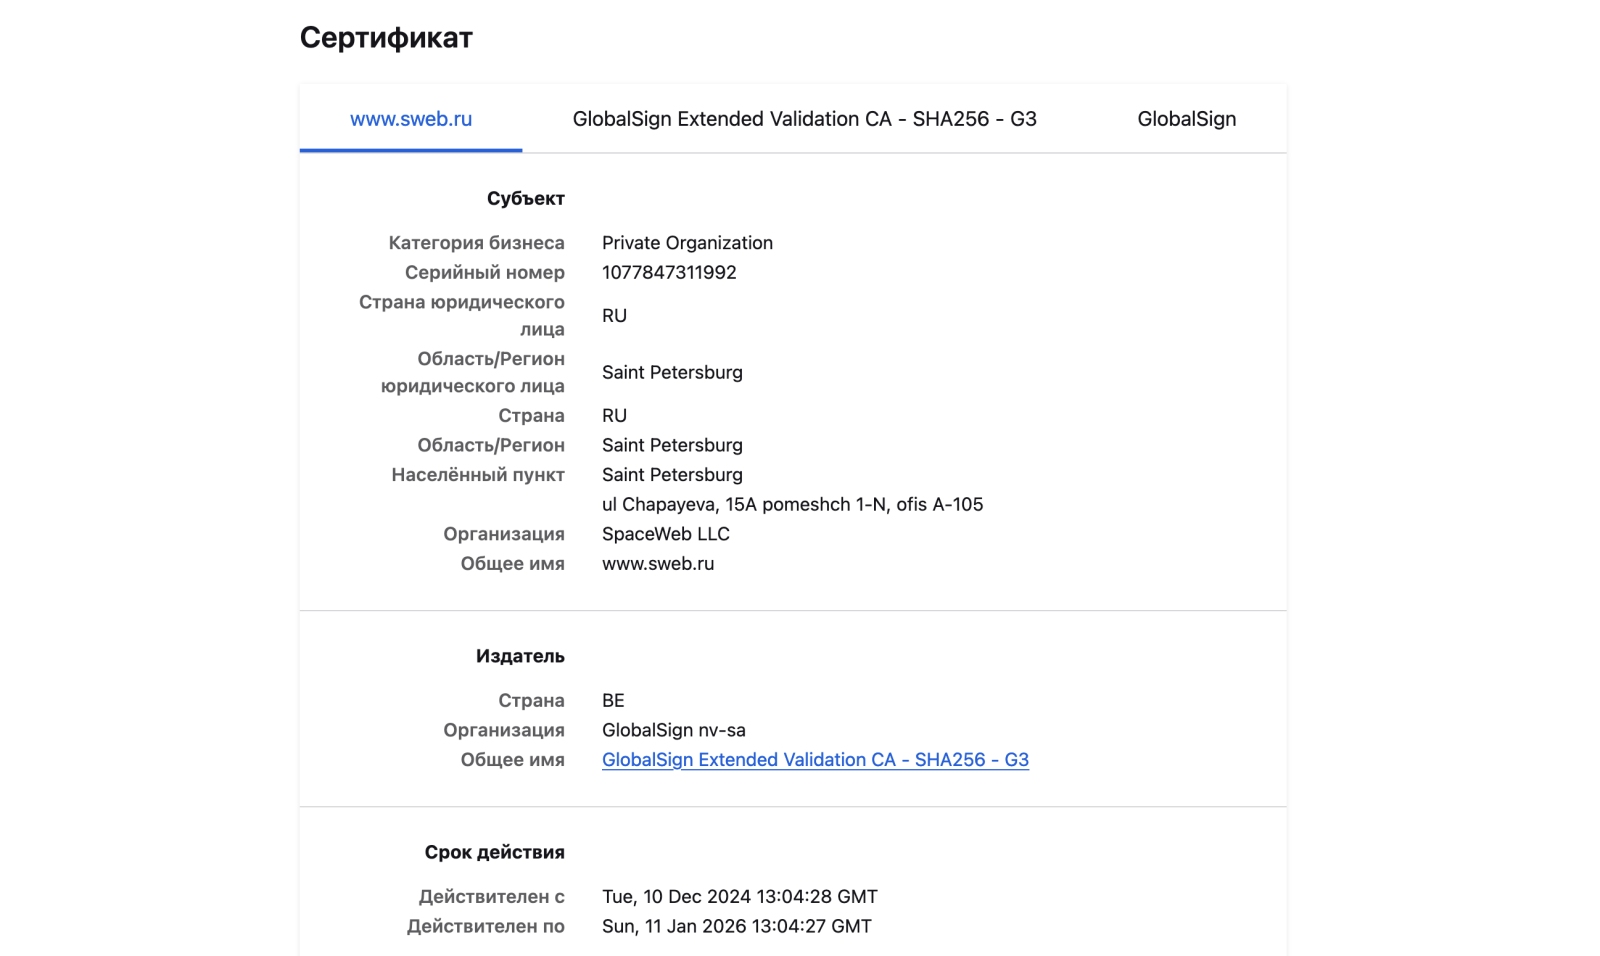Click the Private Organization value

pyautogui.click(x=687, y=243)
